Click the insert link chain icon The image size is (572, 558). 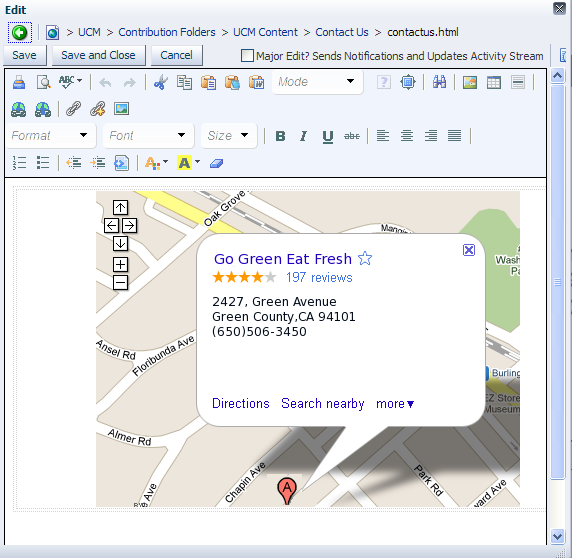tap(73, 109)
